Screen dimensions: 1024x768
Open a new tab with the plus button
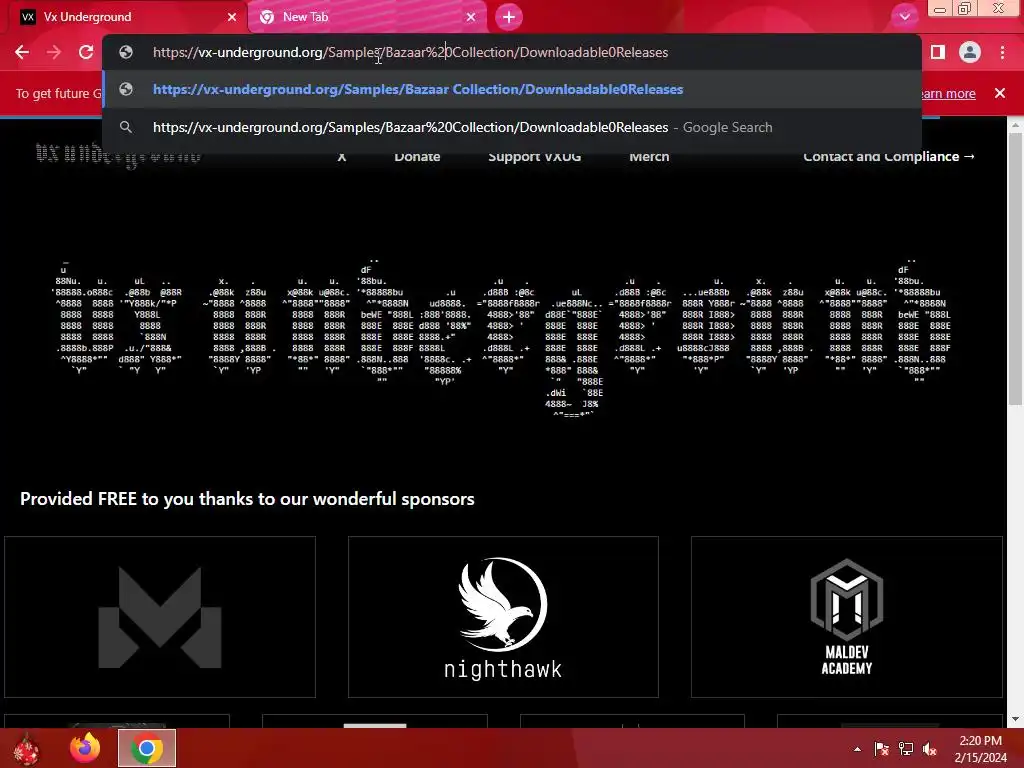pyautogui.click(x=509, y=17)
